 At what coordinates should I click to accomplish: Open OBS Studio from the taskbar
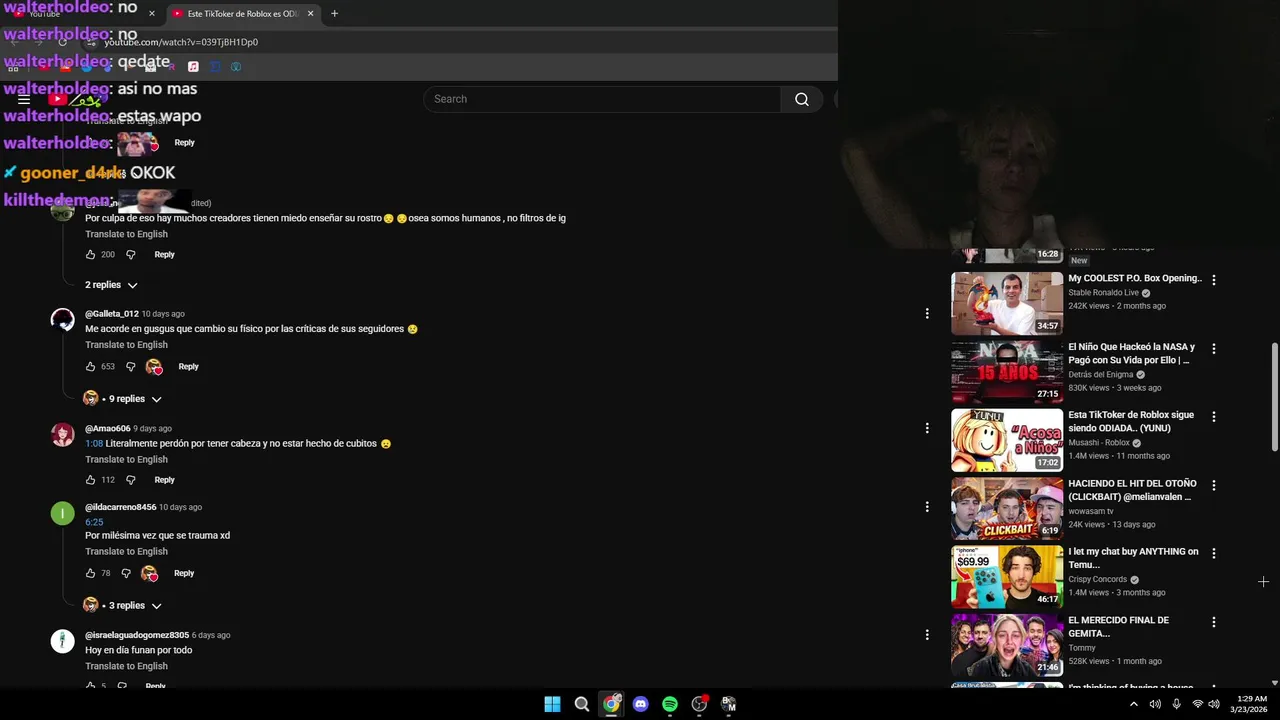(699, 704)
